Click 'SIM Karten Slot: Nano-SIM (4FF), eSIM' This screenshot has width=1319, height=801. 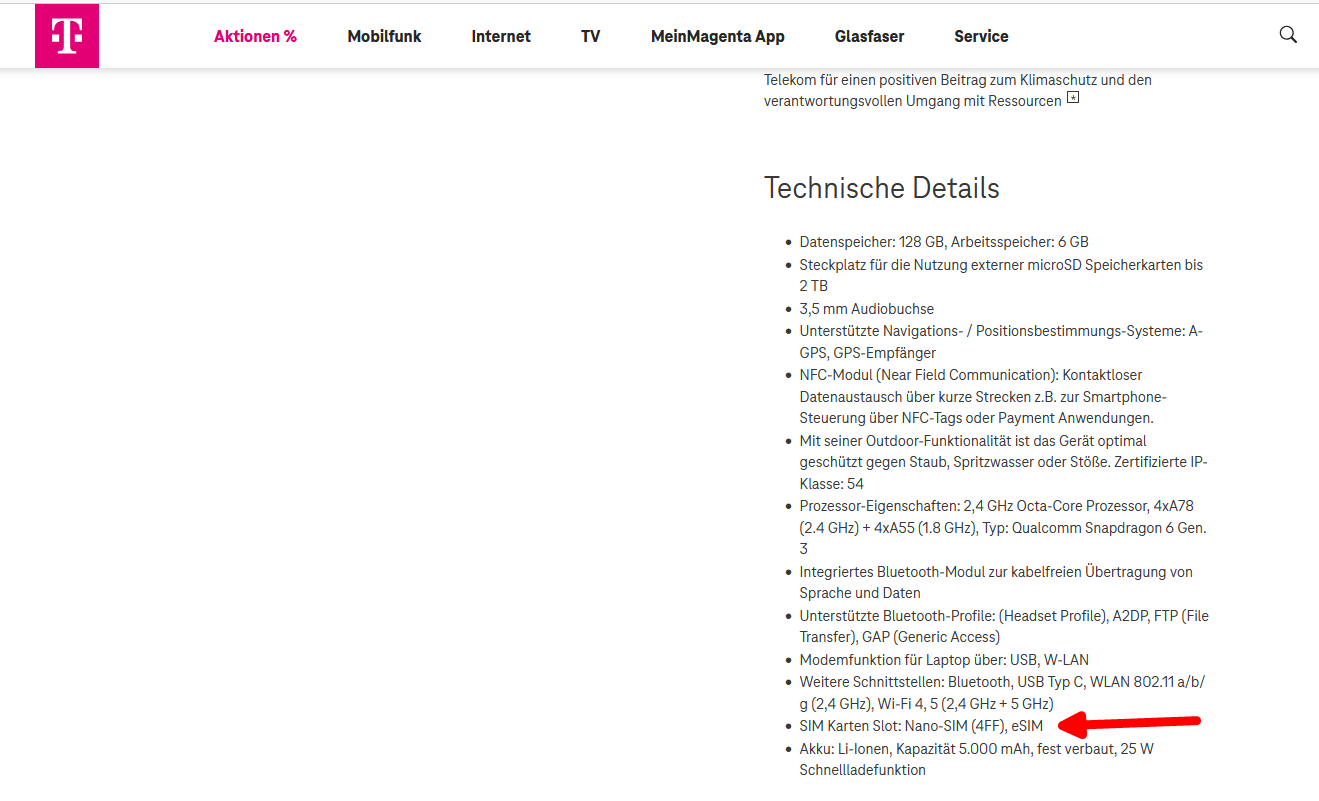(921, 726)
